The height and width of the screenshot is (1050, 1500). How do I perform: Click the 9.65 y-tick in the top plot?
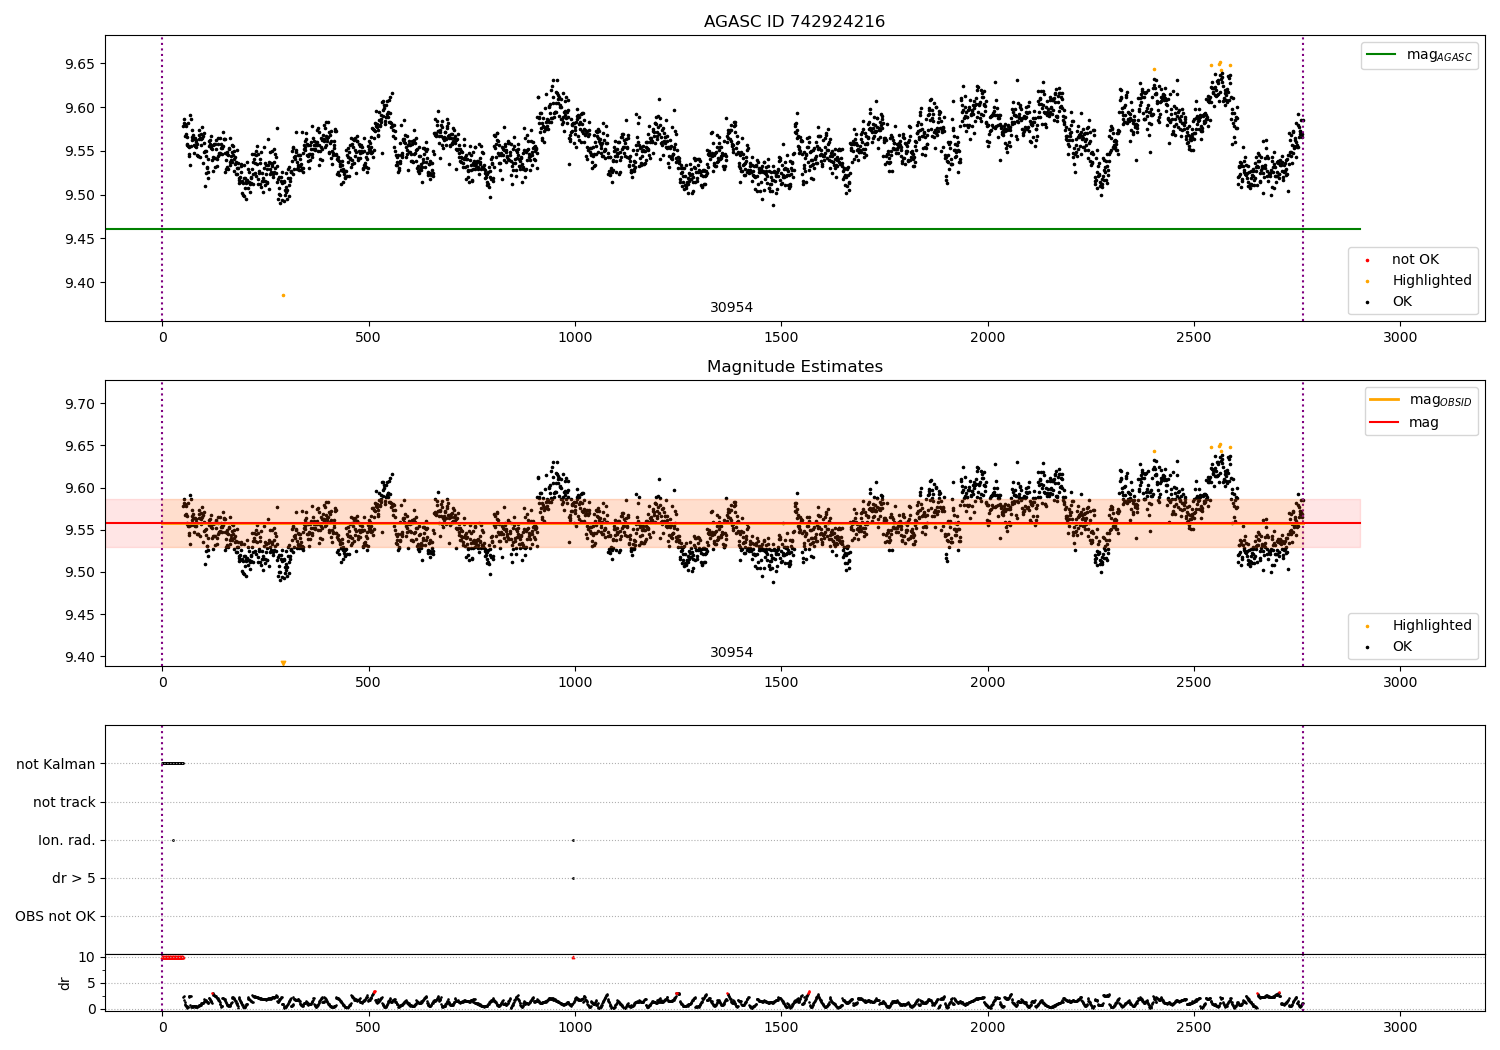pos(79,64)
